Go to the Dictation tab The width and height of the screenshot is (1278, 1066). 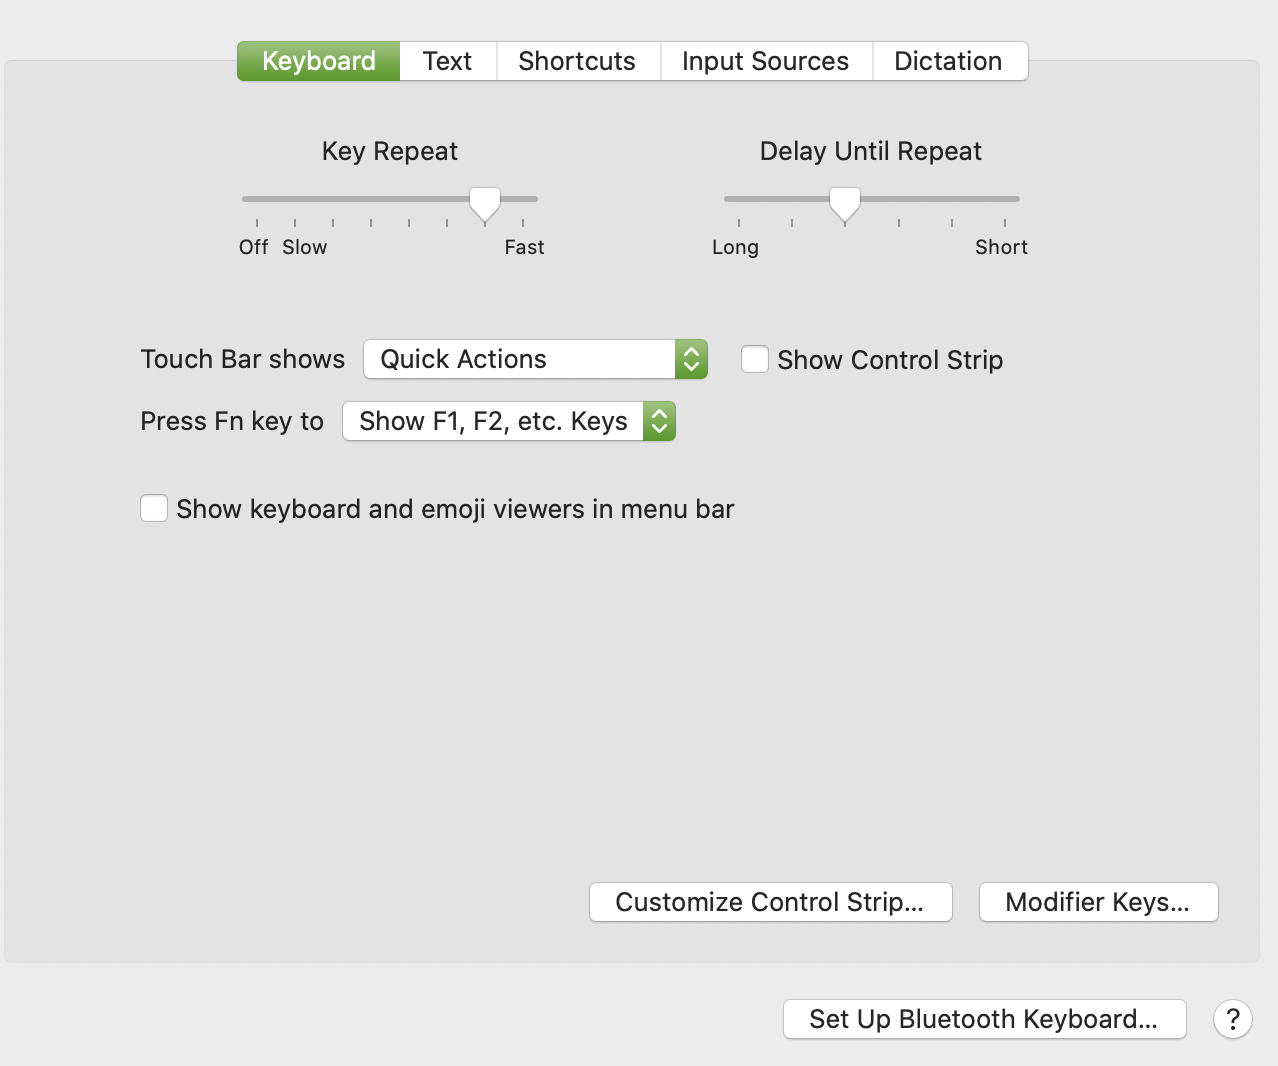949,61
